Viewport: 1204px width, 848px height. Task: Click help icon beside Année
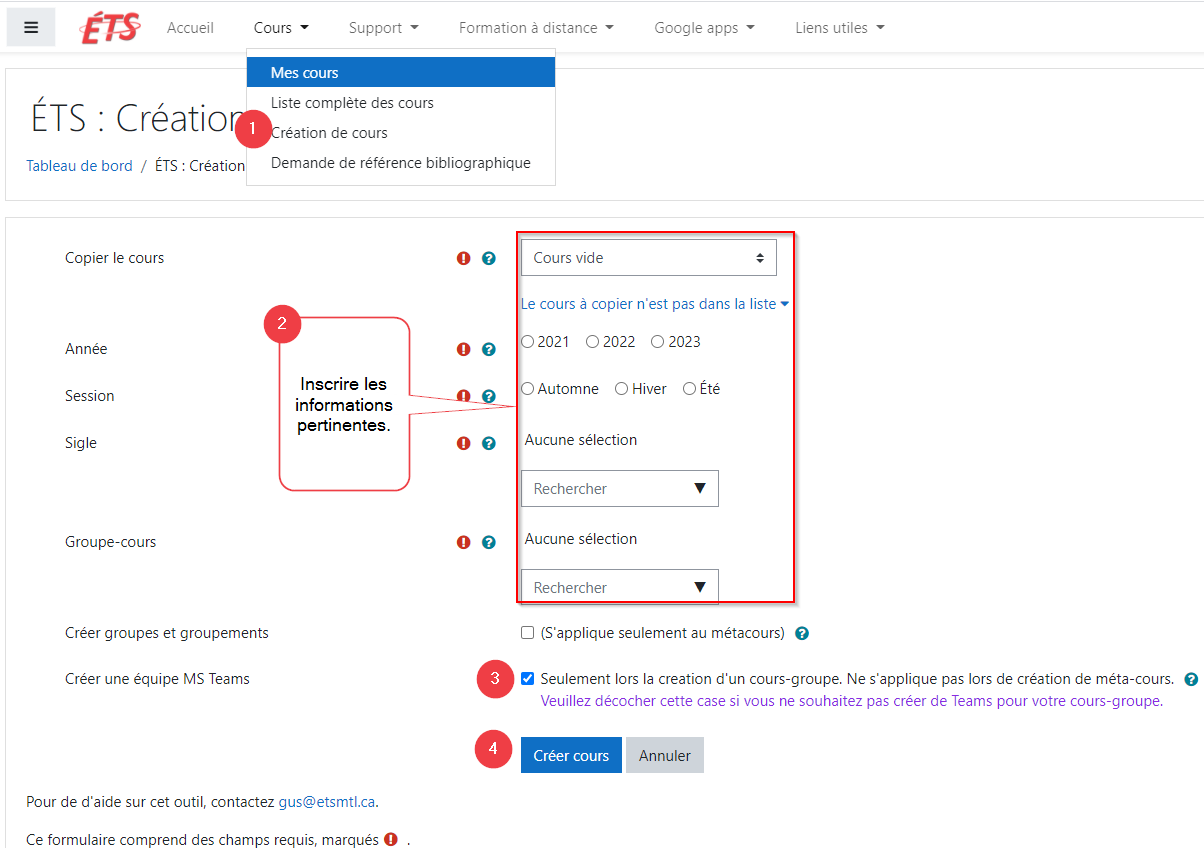point(489,349)
